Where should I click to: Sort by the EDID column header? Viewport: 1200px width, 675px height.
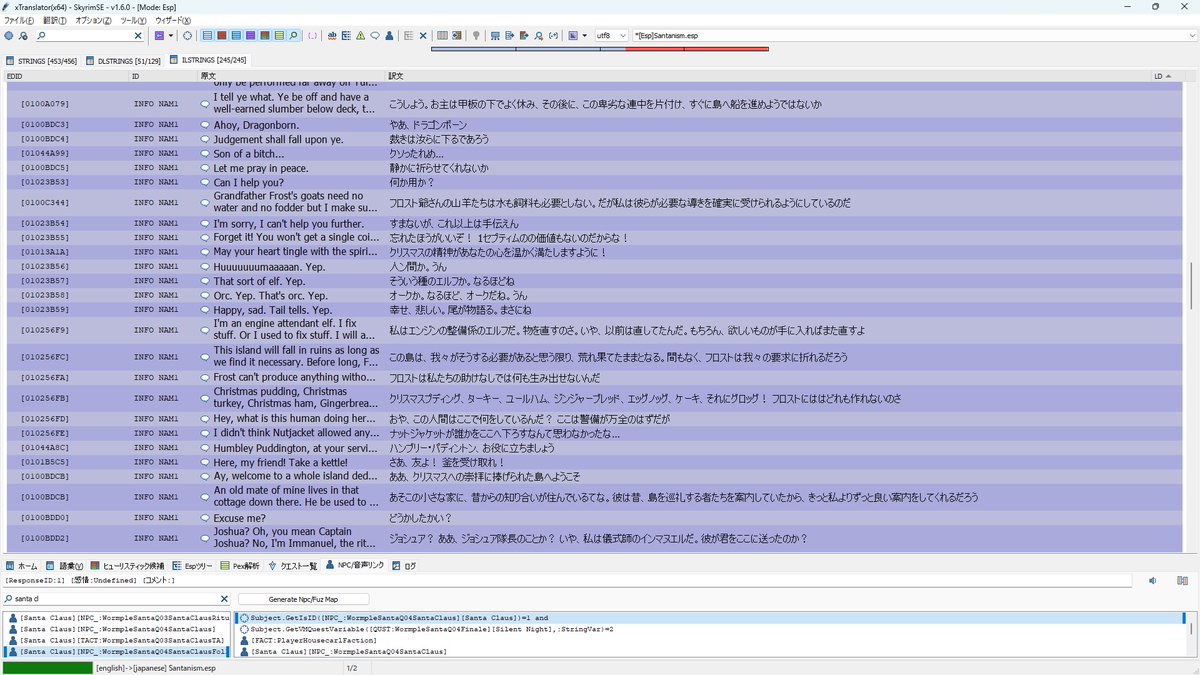[66, 76]
